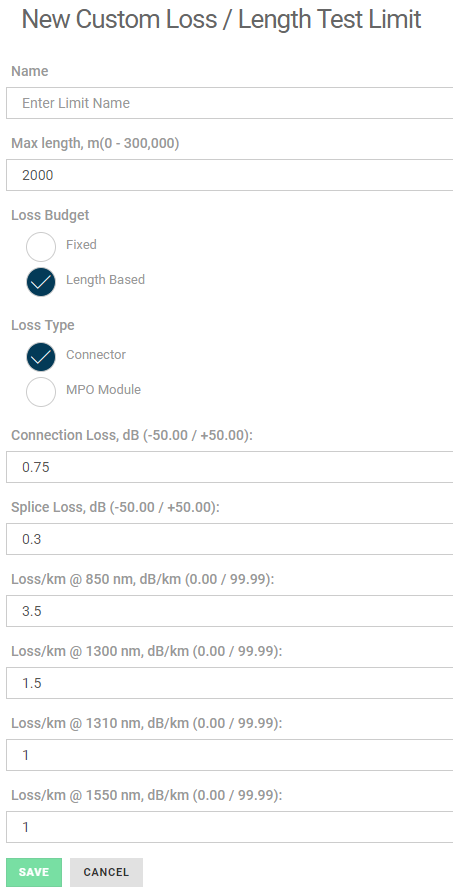Click the Length Based label text
Screen dimensions: 453x895
pos(106,280)
